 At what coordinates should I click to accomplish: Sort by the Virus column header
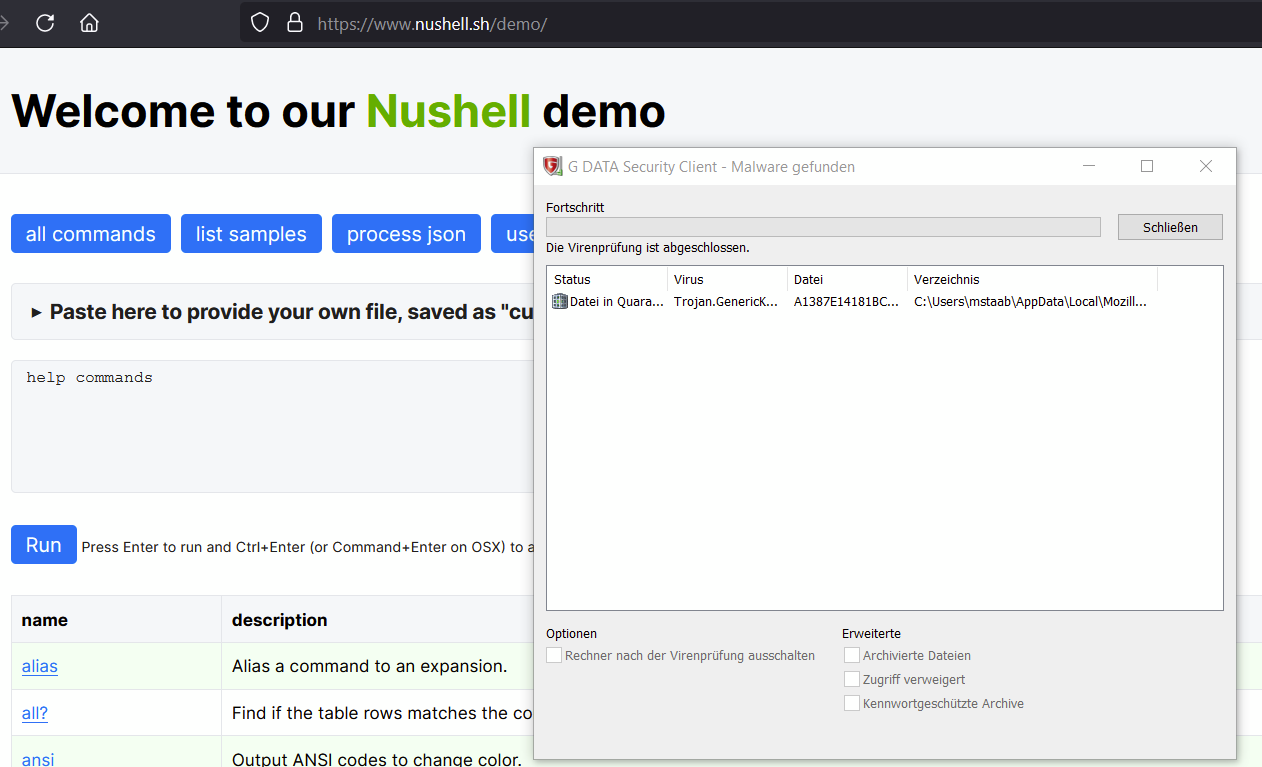(x=727, y=280)
